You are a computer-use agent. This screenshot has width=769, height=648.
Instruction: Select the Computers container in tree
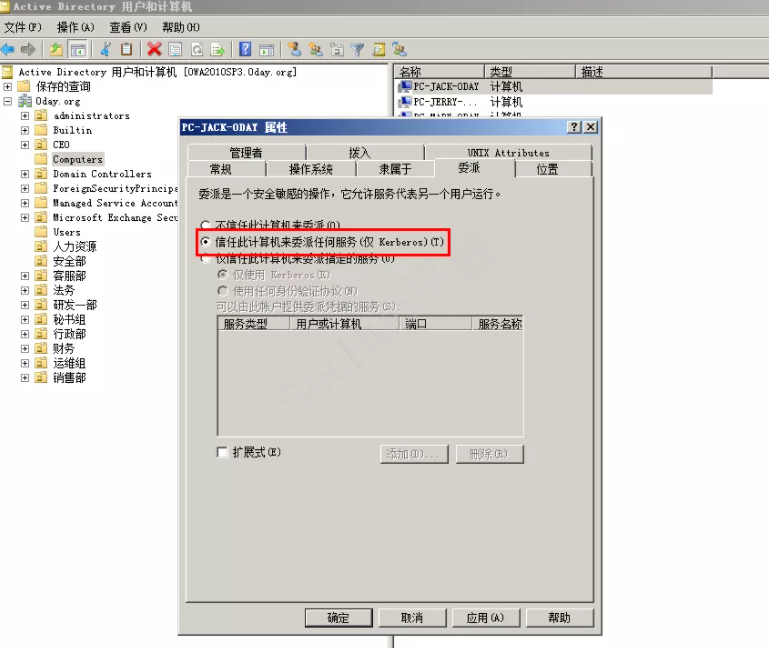pyautogui.click(x=78, y=159)
